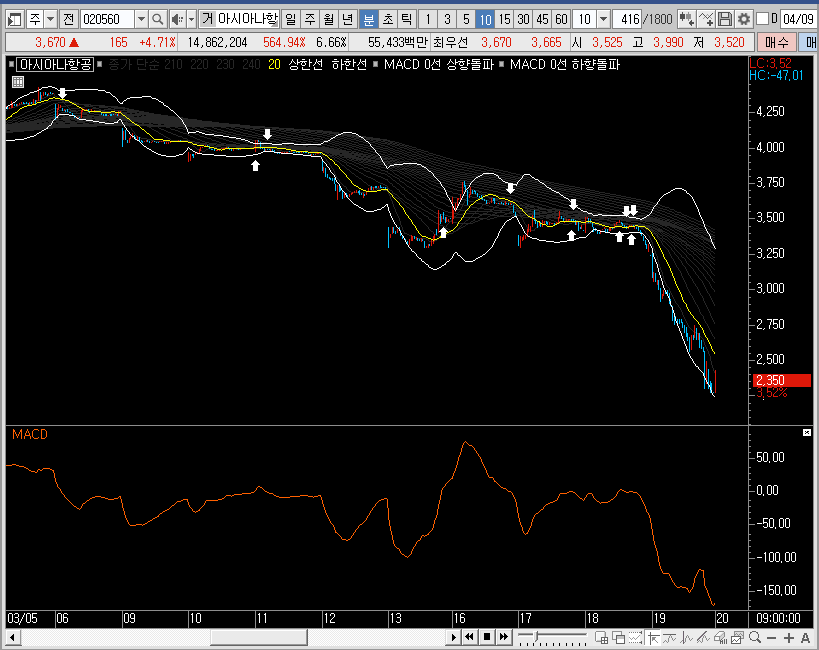Viewport: 819px width, 650px height.
Task: Toggle the 종가 단순 moving average legend marker
Action: 101,65
